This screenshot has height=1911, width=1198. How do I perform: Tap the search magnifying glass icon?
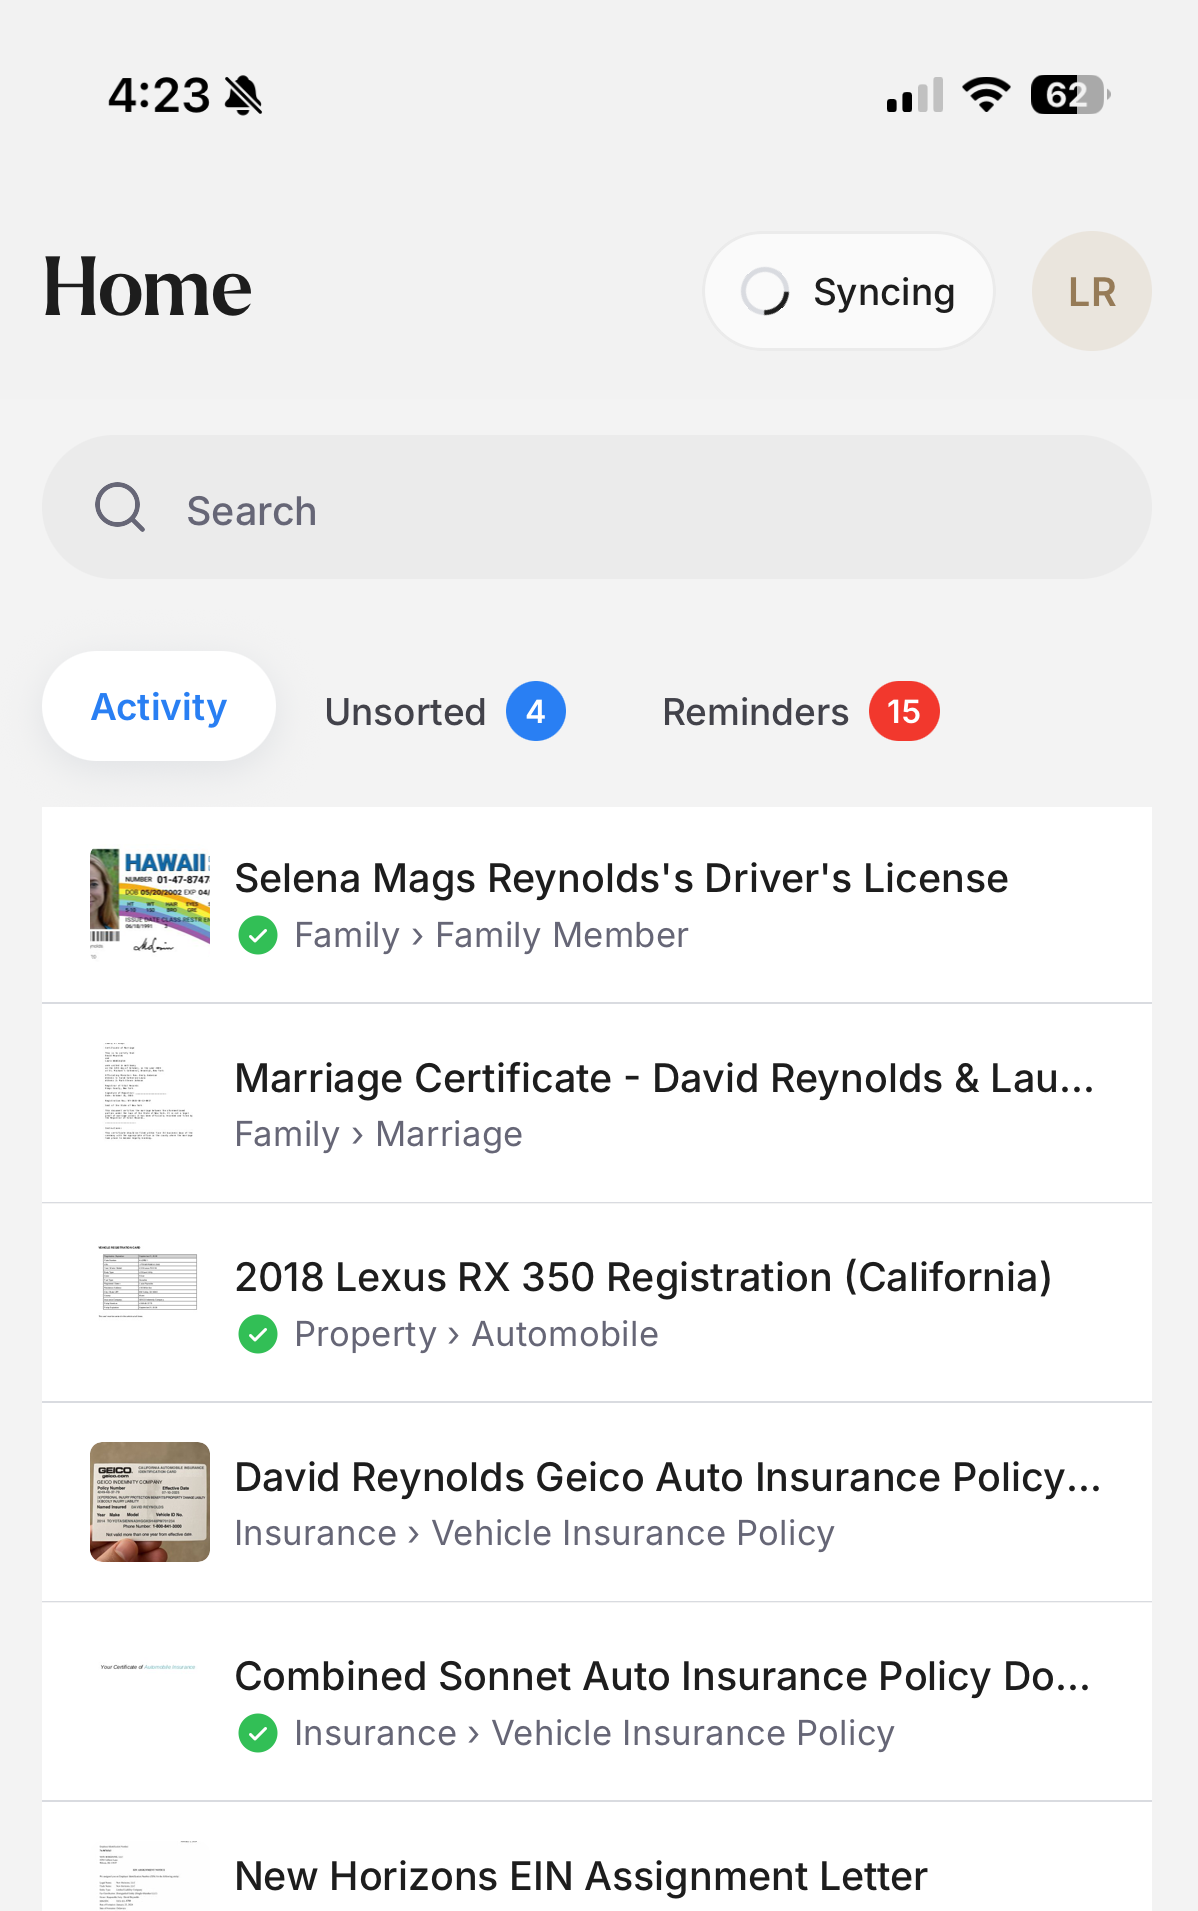click(120, 507)
